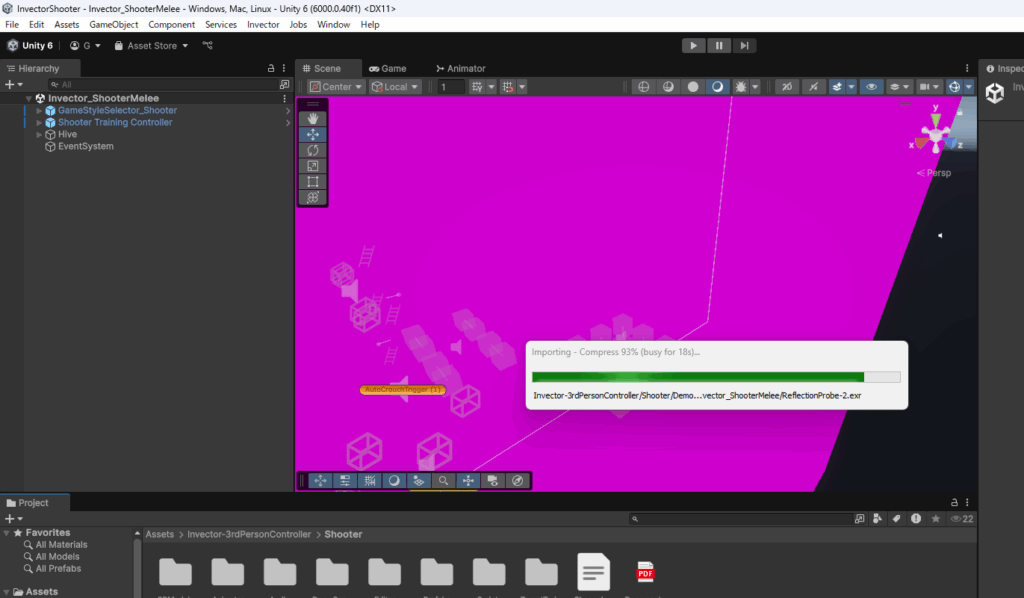Toggle hidden packages count 22

click(962, 518)
